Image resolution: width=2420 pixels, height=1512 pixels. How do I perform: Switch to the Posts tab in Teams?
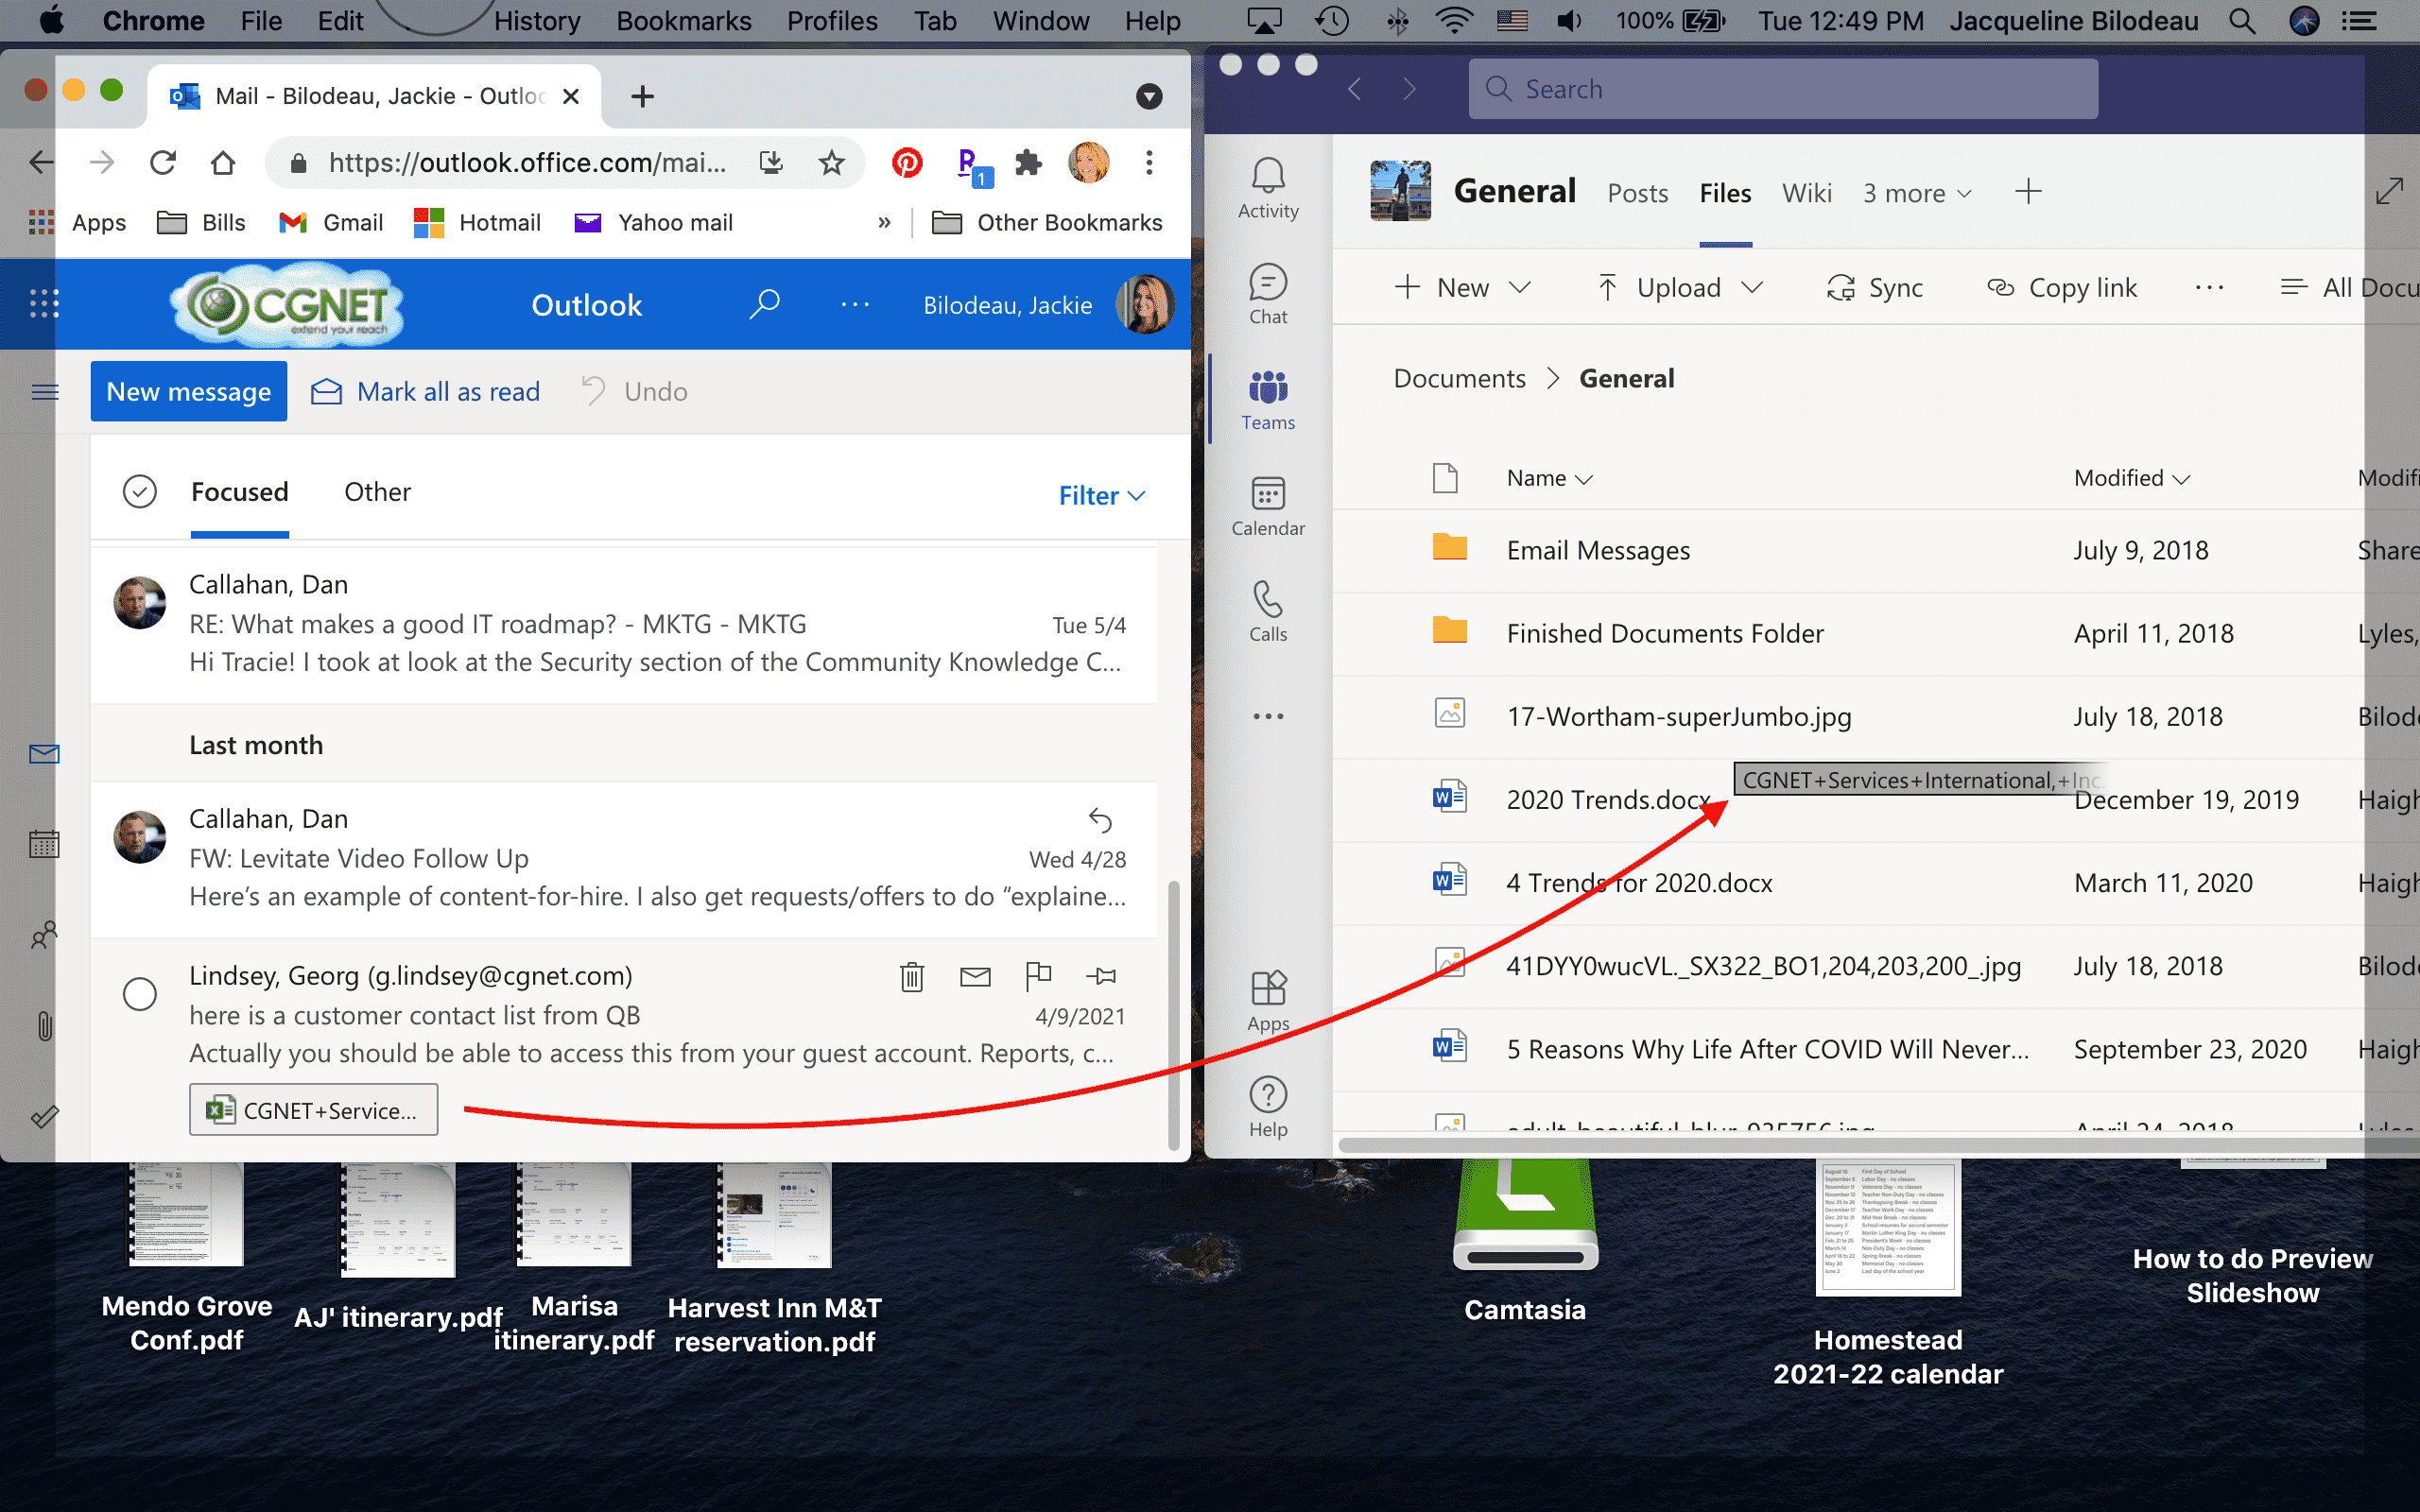(x=1637, y=192)
